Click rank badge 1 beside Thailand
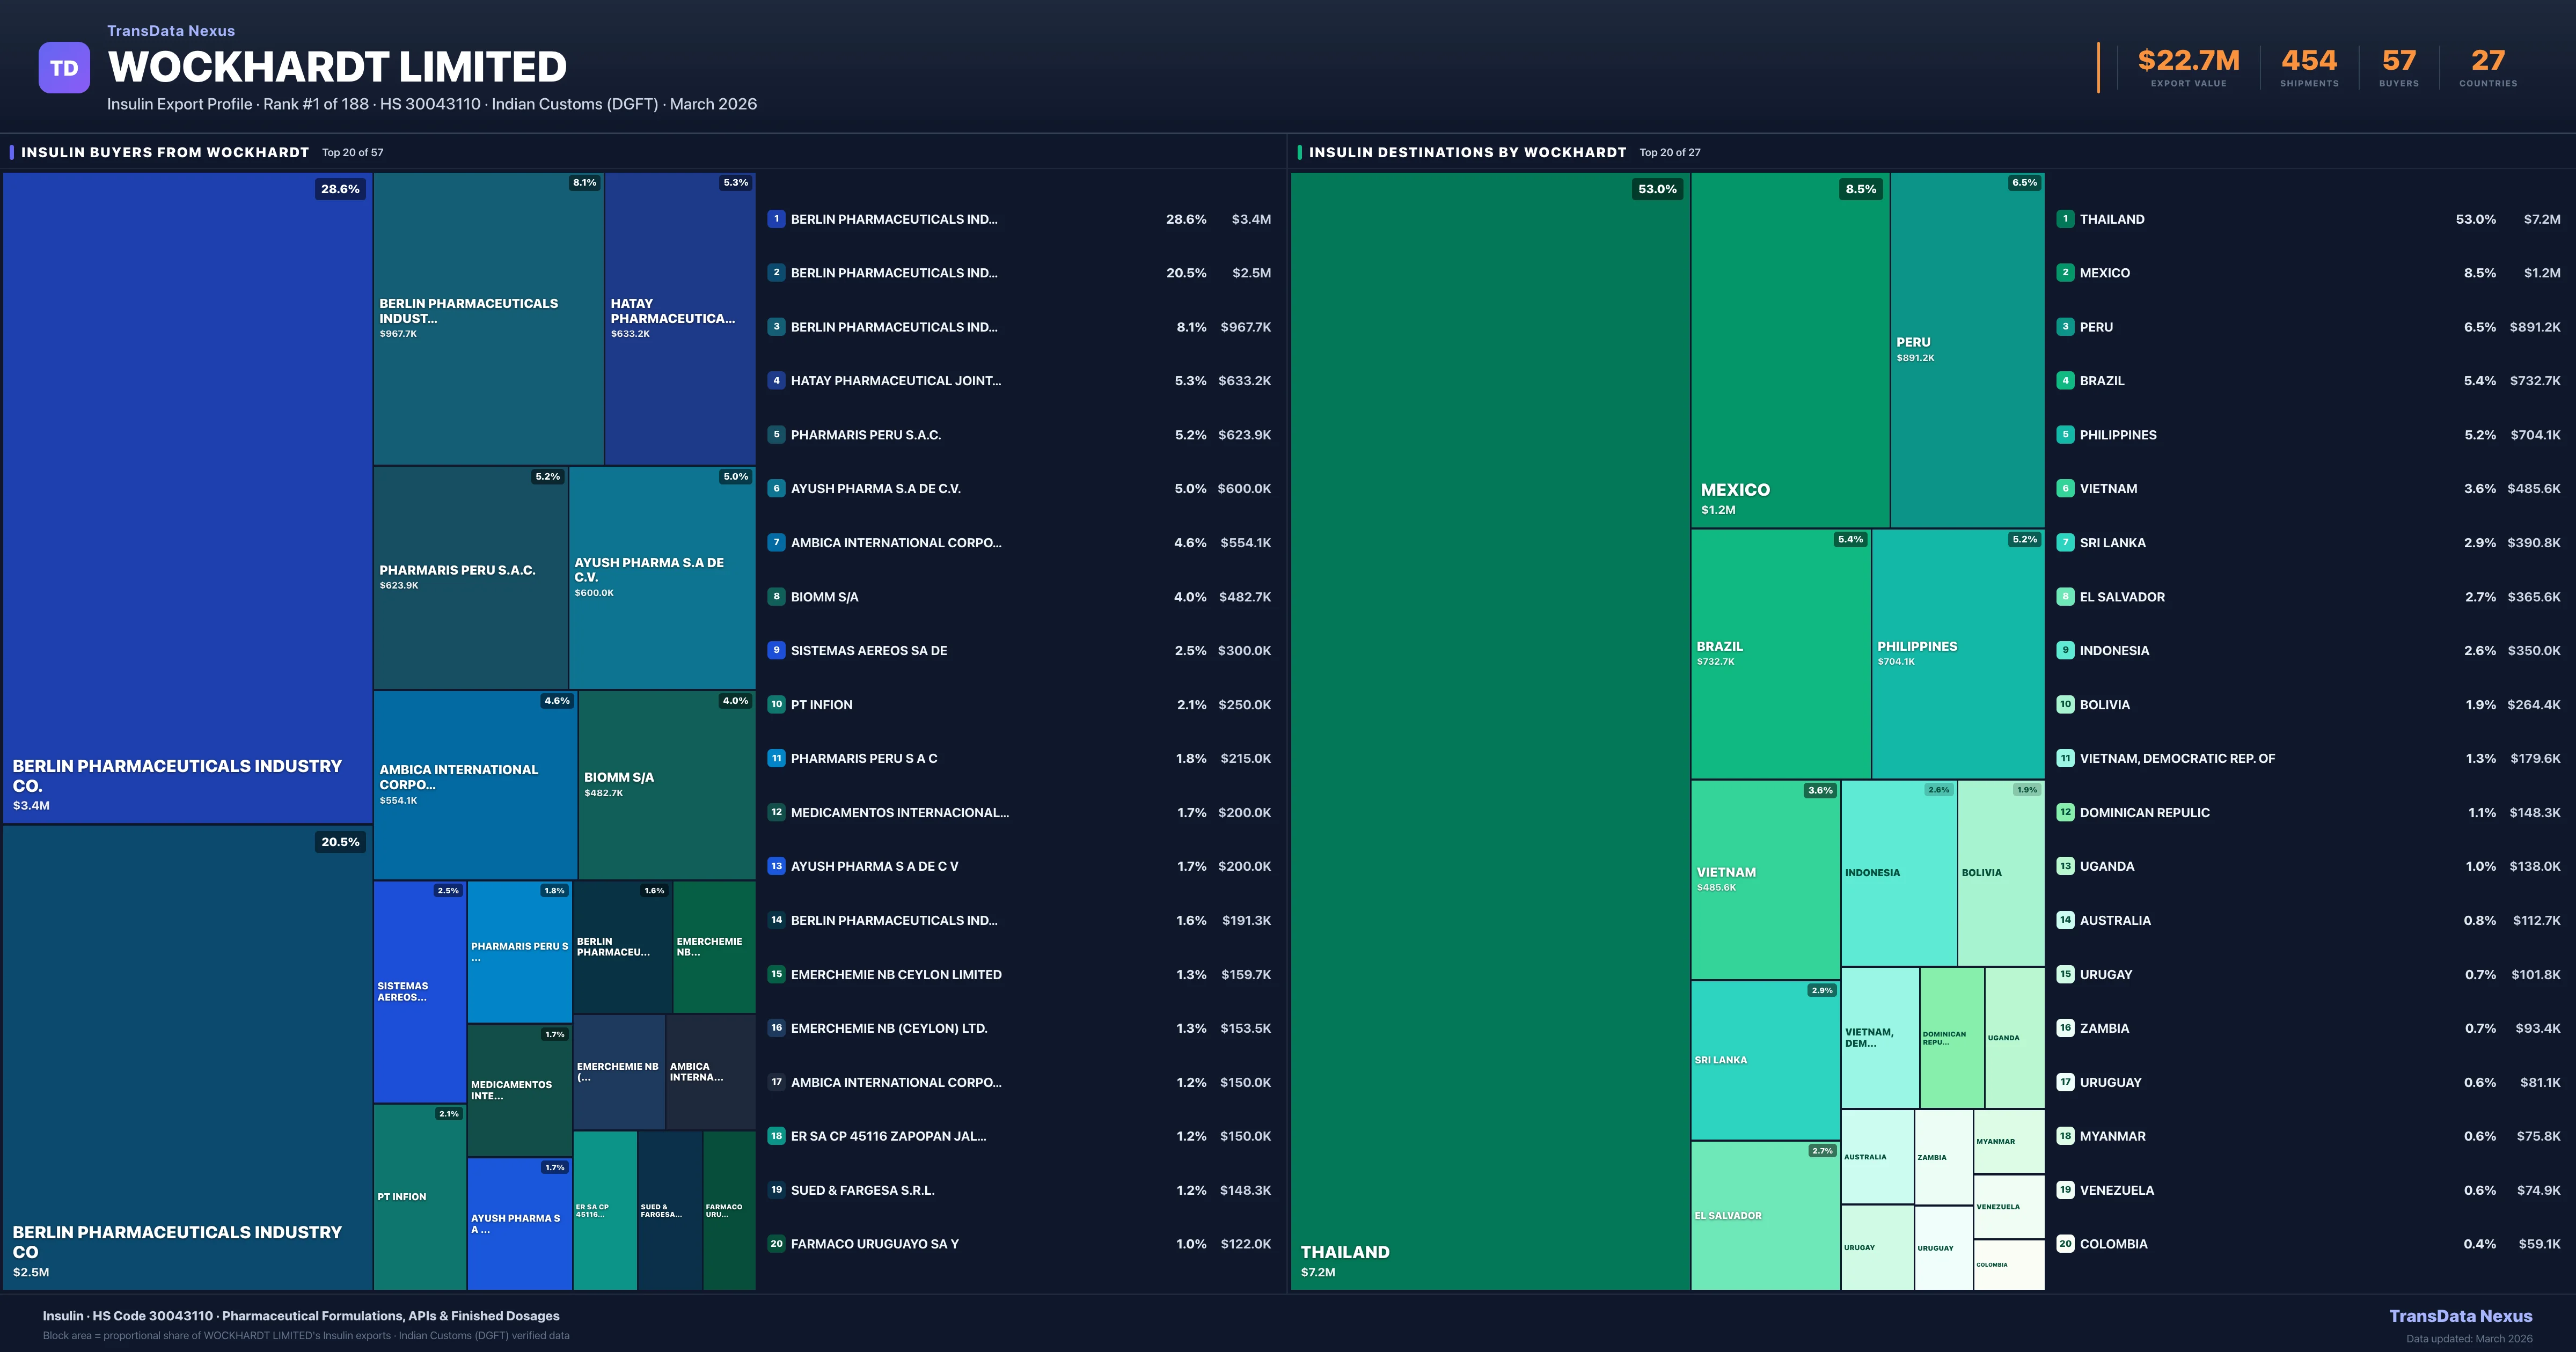2576x1352 pixels. pos(2065,219)
